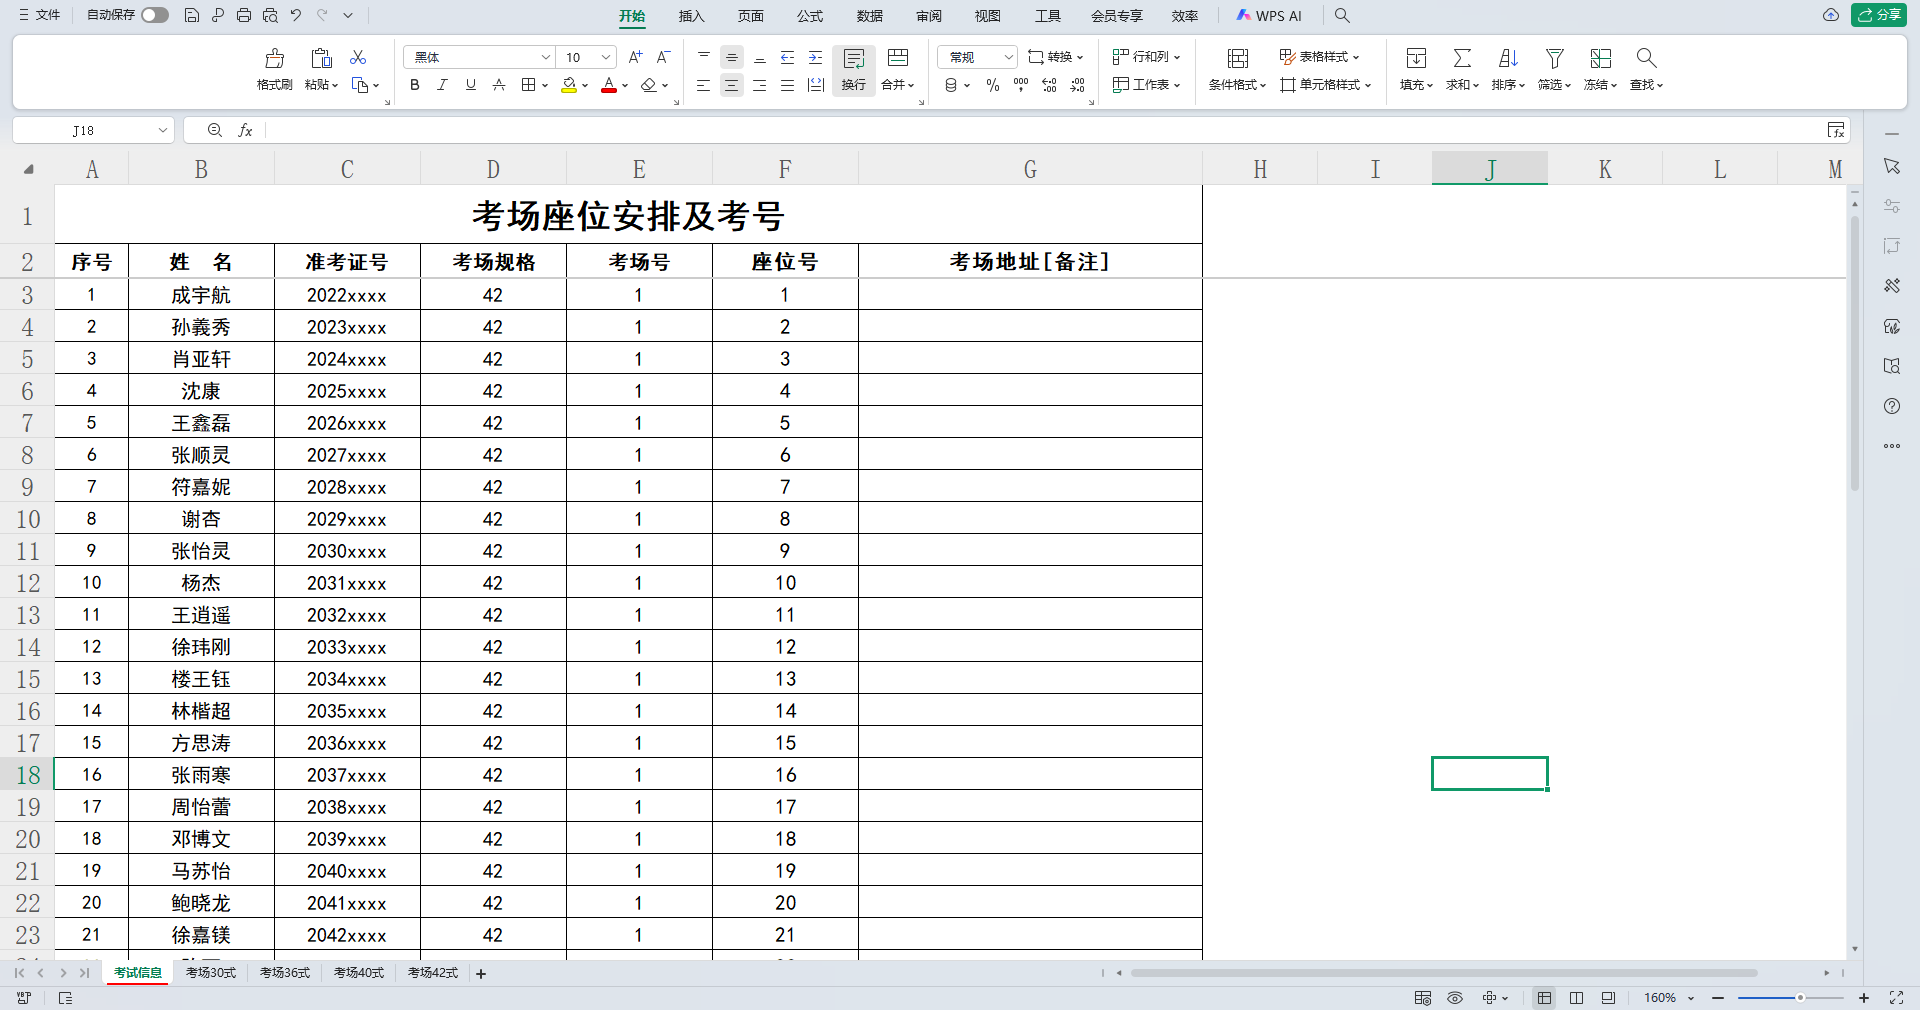
Task: Toggle wrap text (换行) button
Action: pyautogui.click(x=853, y=68)
